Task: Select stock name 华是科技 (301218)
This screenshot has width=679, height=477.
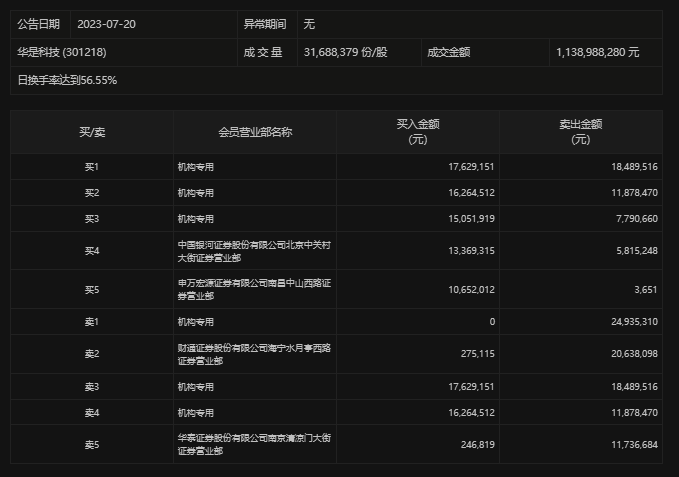Action: pos(61,52)
